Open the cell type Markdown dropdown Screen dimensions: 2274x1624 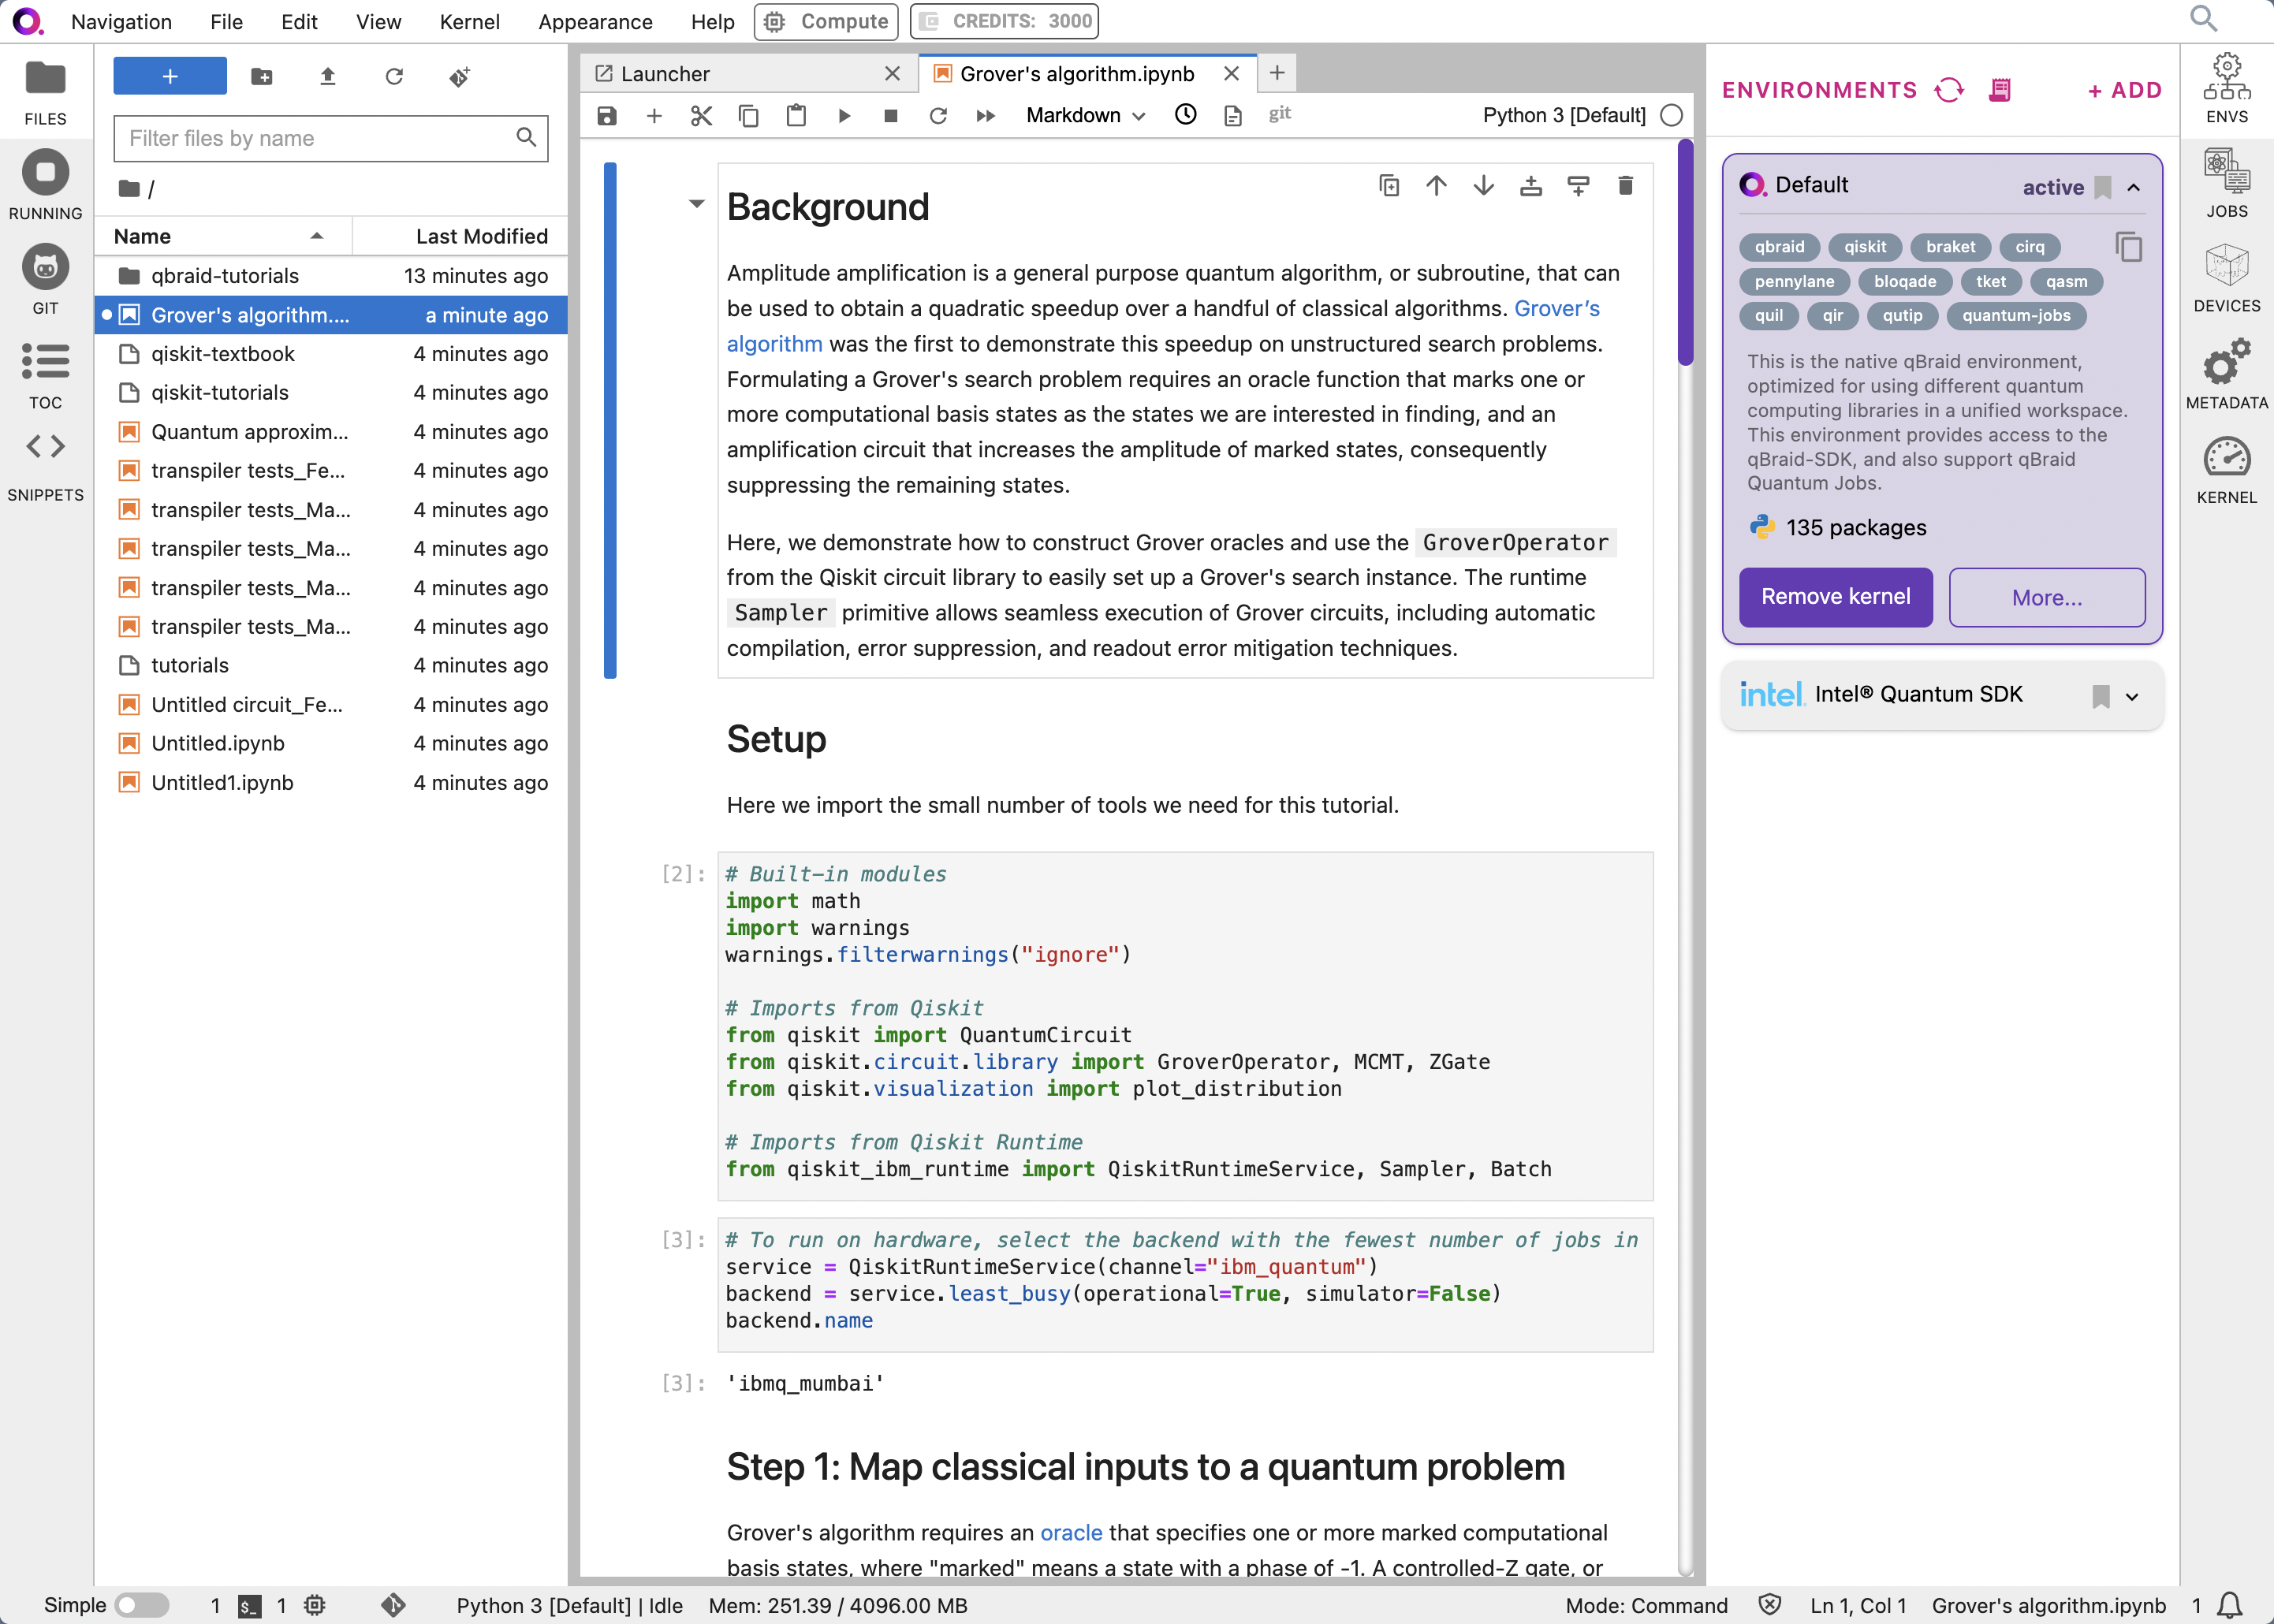(x=1085, y=115)
